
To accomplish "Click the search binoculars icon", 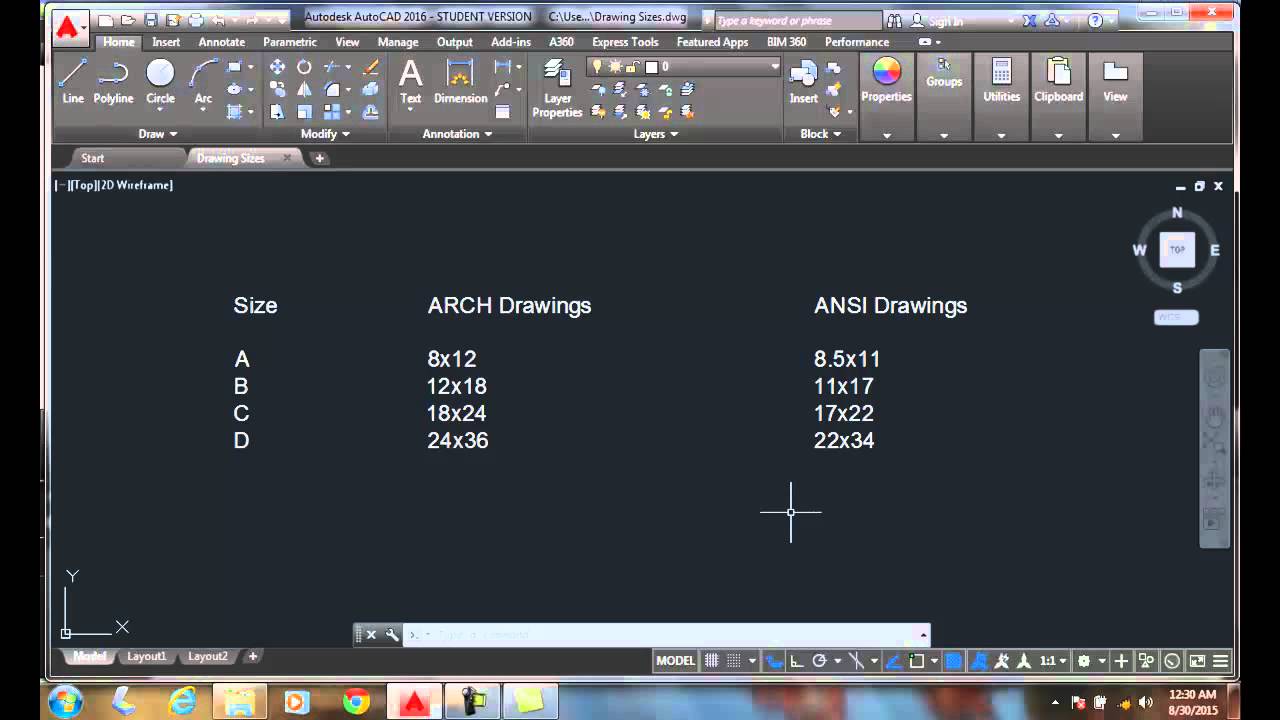I will 893,20.
